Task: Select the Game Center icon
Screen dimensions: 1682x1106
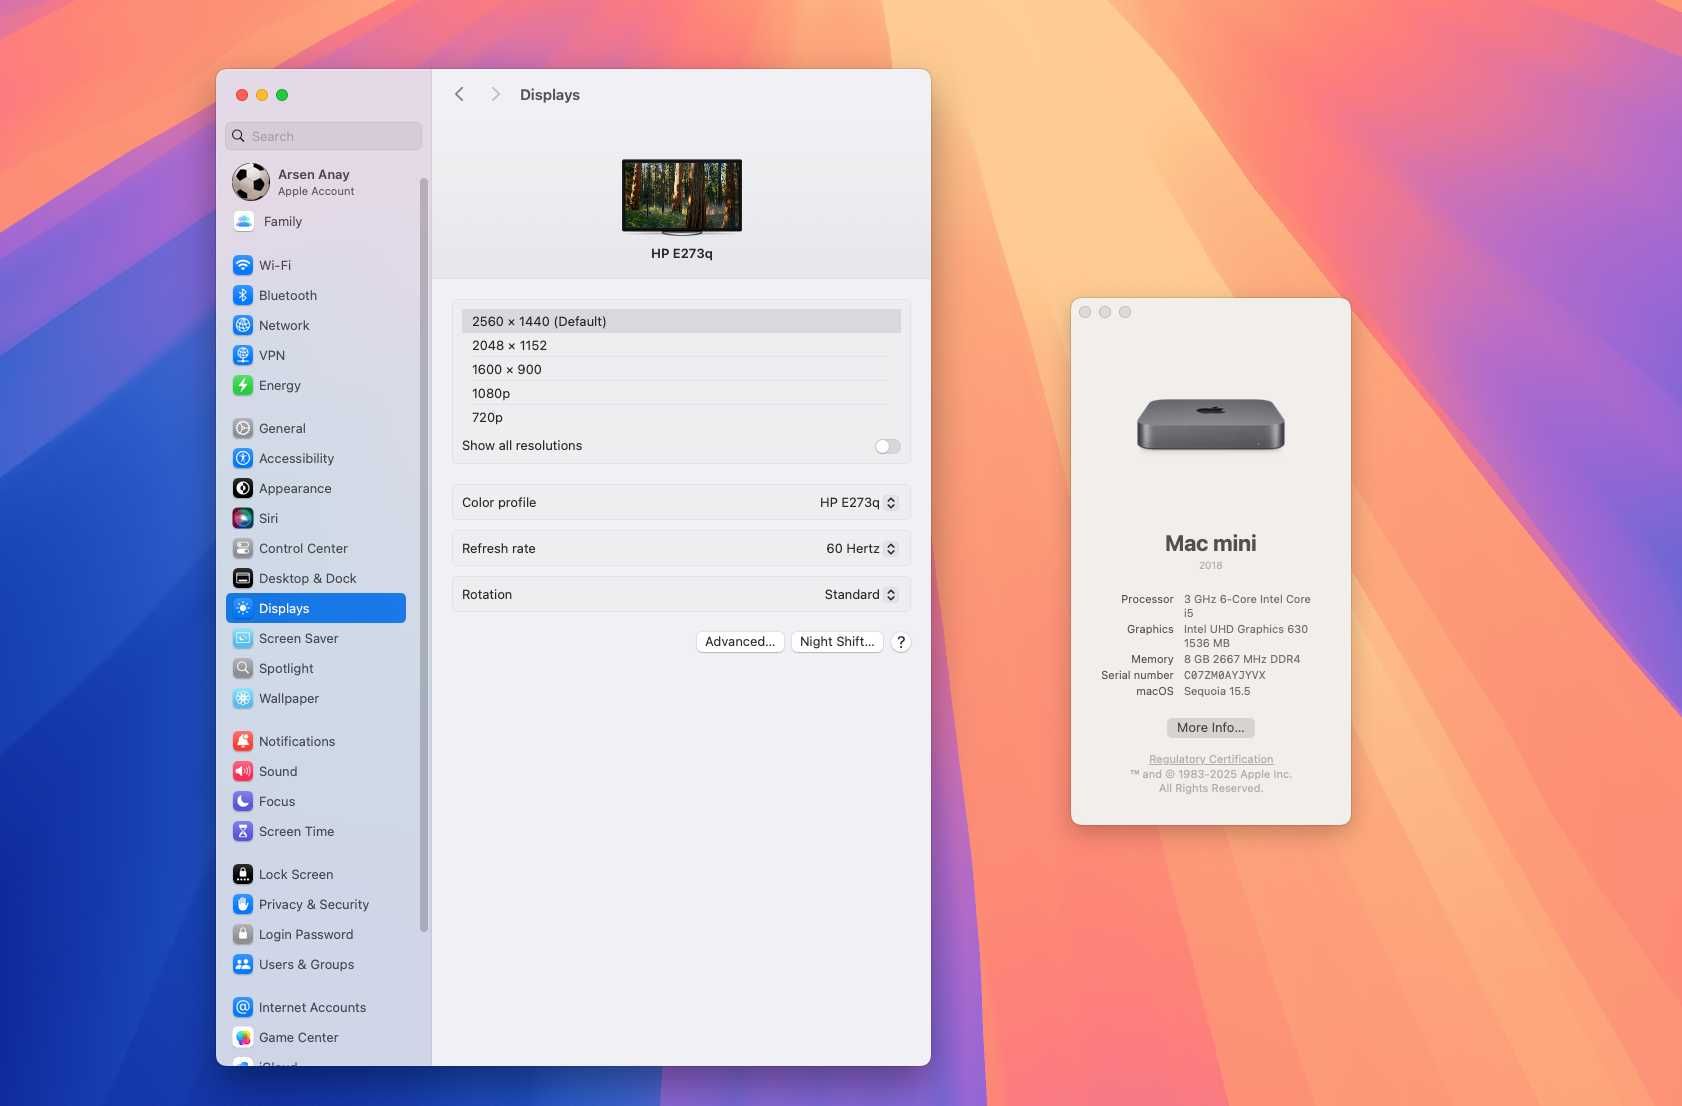Action: point(243,1037)
